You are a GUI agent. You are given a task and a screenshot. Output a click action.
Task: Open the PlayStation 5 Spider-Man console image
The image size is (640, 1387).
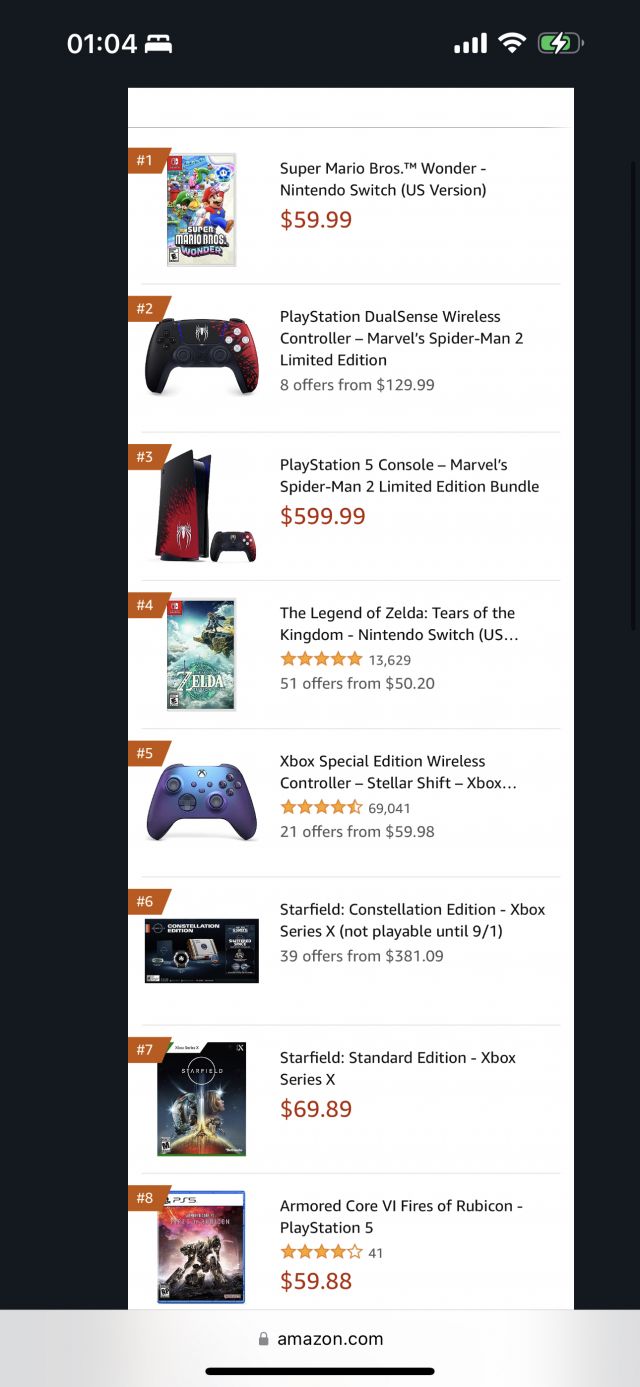point(204,506)
